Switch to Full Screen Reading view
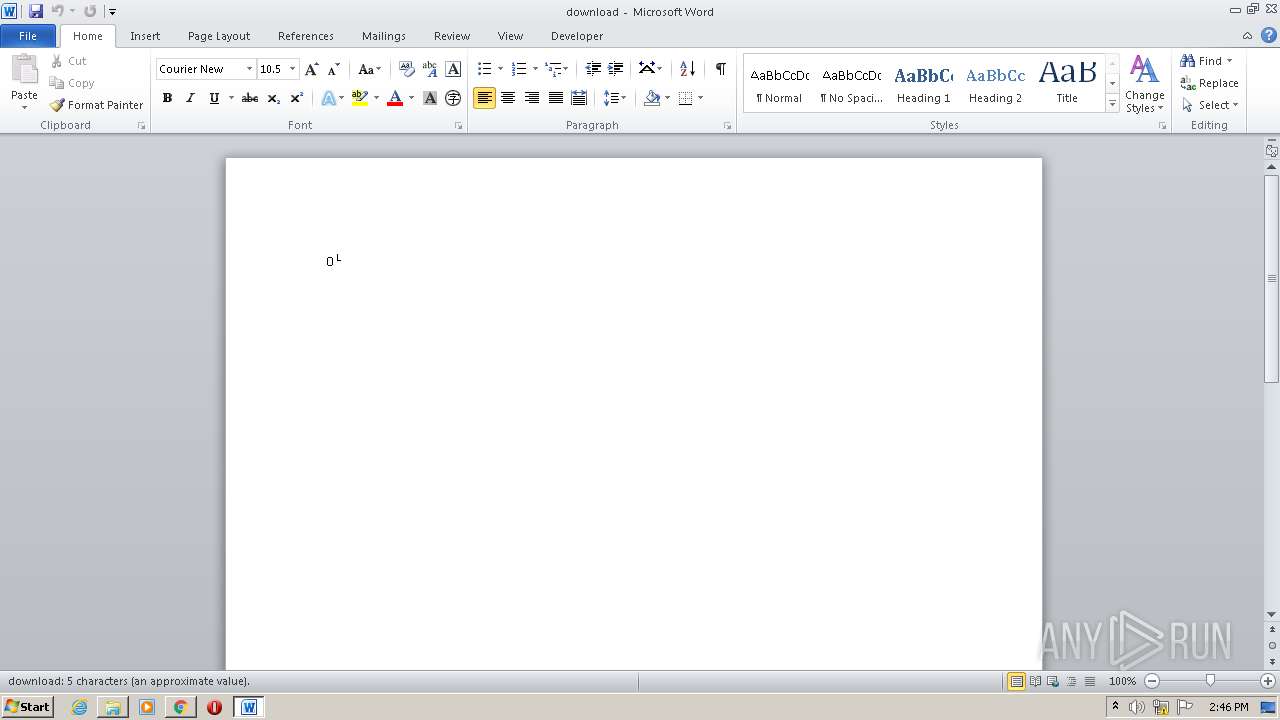 (x=1035, y=681)
